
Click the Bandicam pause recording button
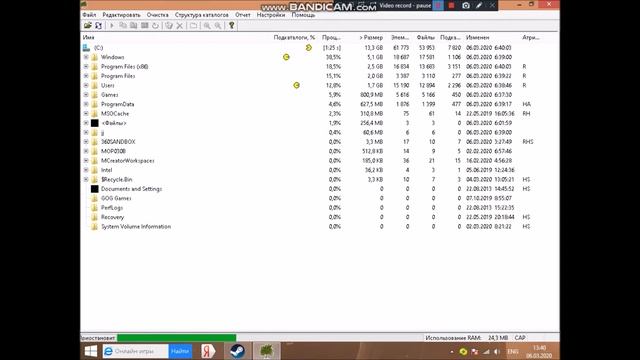point(438,5)
